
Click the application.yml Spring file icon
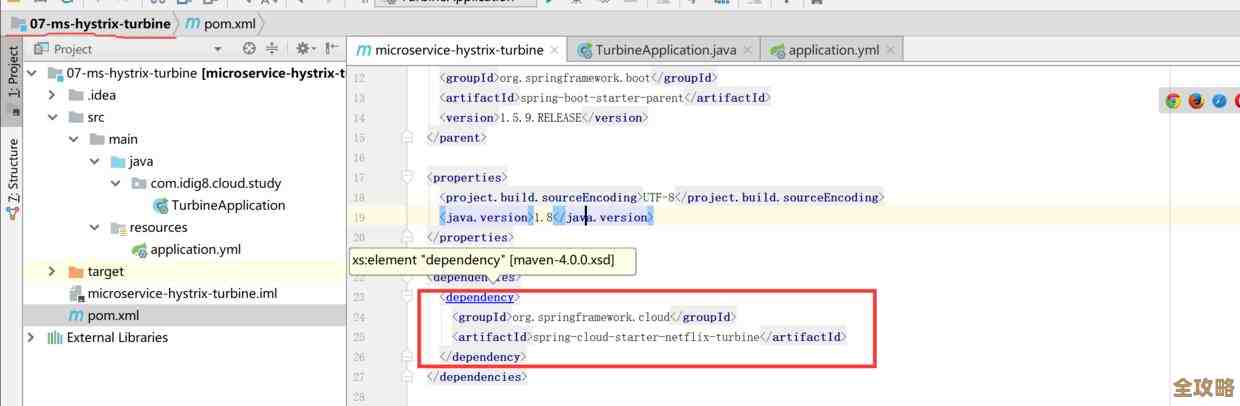[140, 249]
